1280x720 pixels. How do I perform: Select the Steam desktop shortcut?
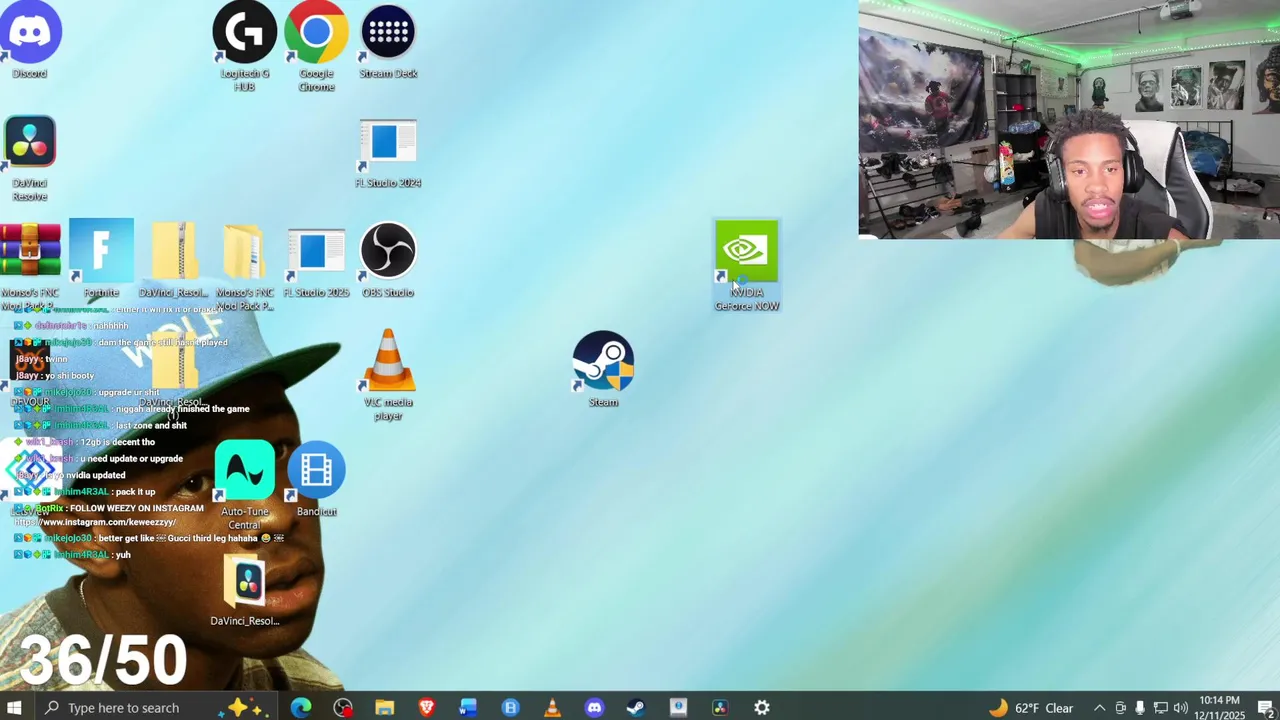tap(603, 368)
